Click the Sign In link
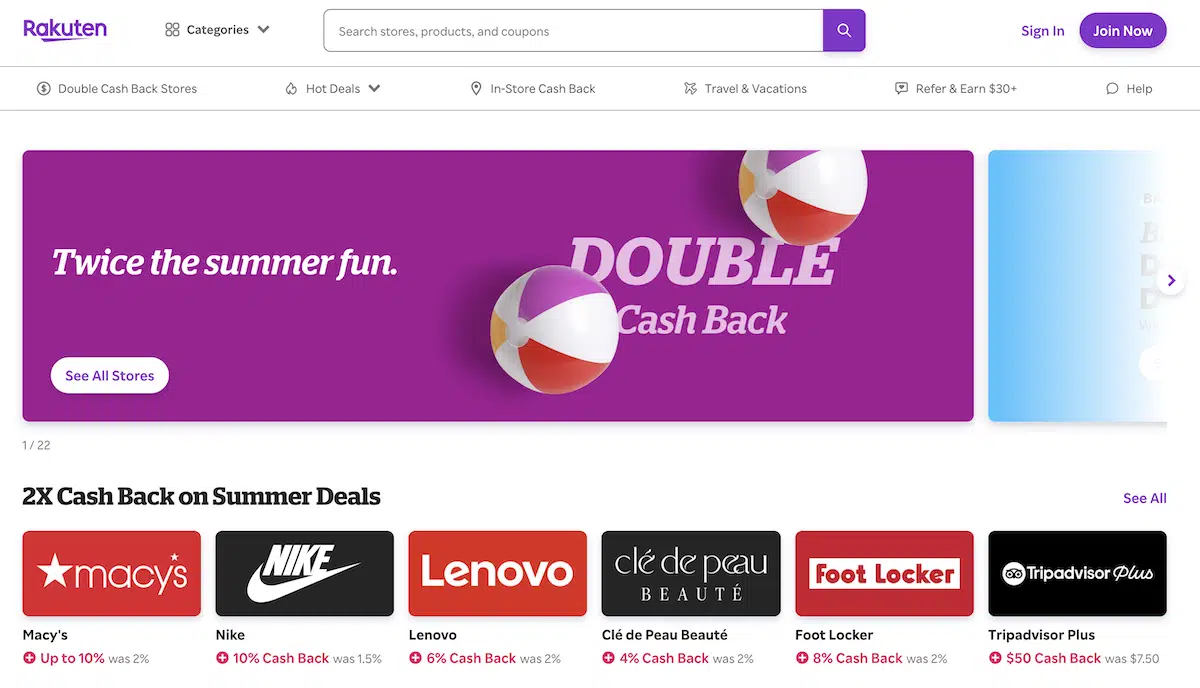The width and height of the screenshot is (1200, 688). (1043, 31)
